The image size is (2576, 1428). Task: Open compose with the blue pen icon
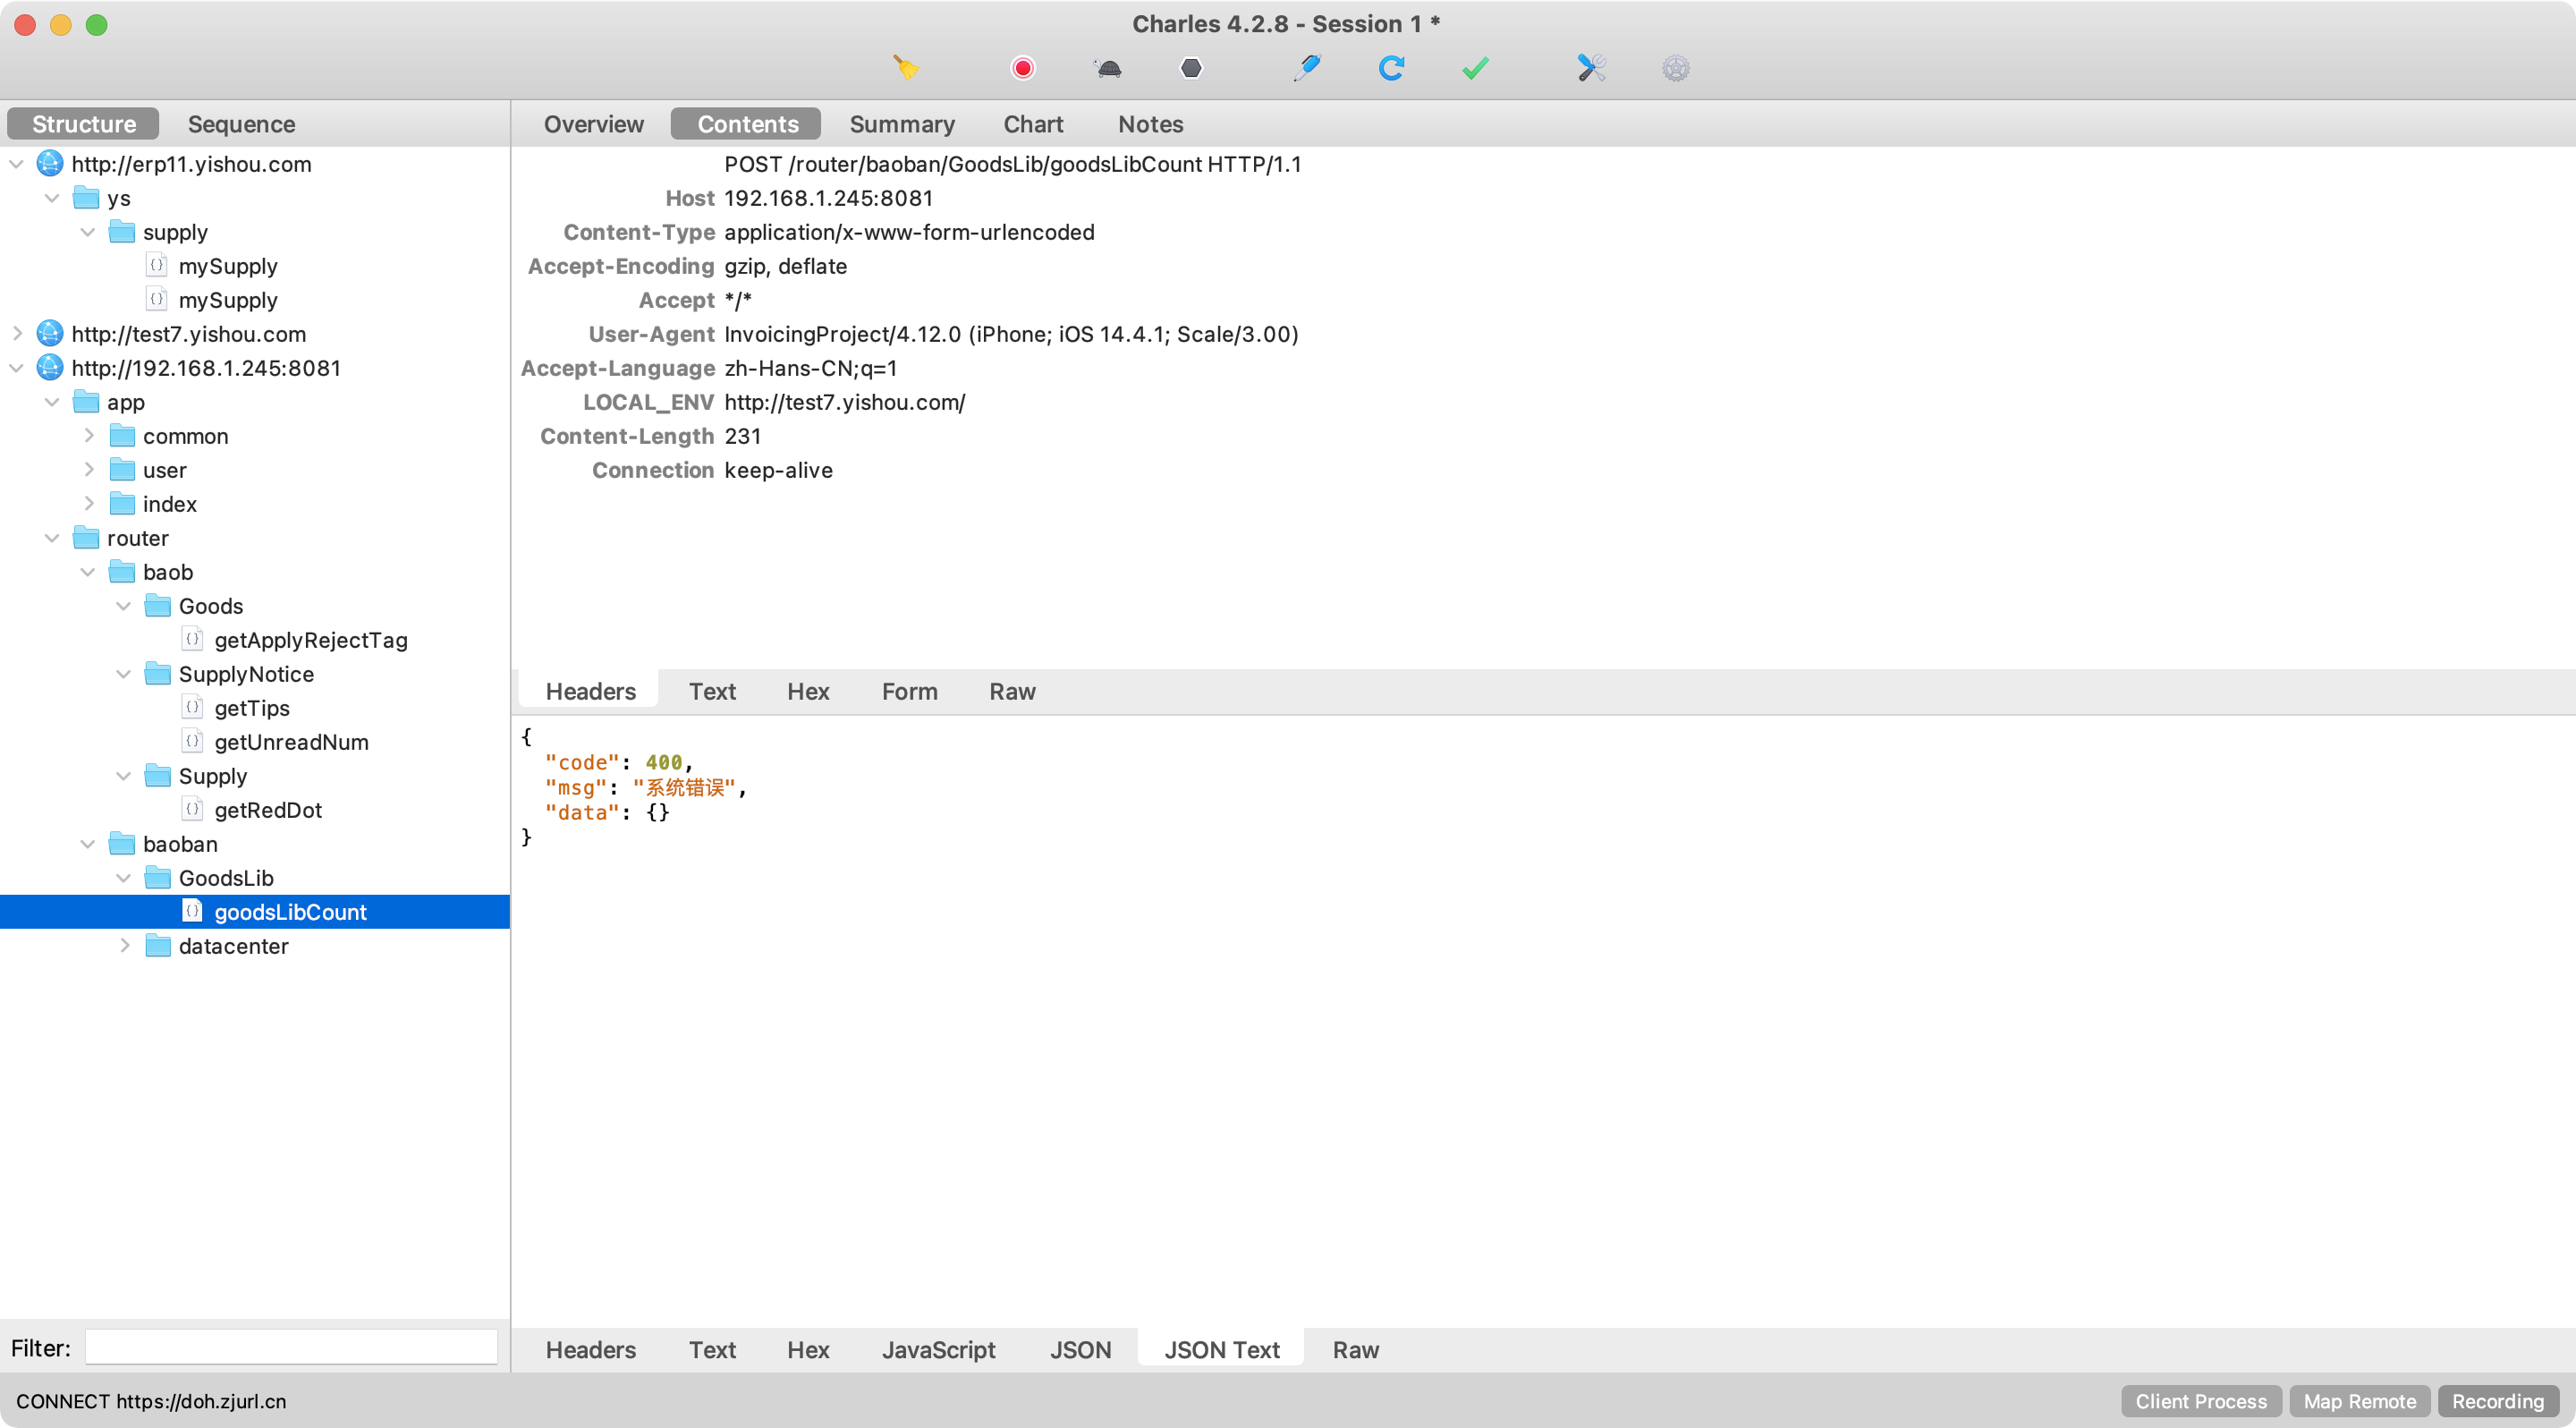coord(1307,68)
